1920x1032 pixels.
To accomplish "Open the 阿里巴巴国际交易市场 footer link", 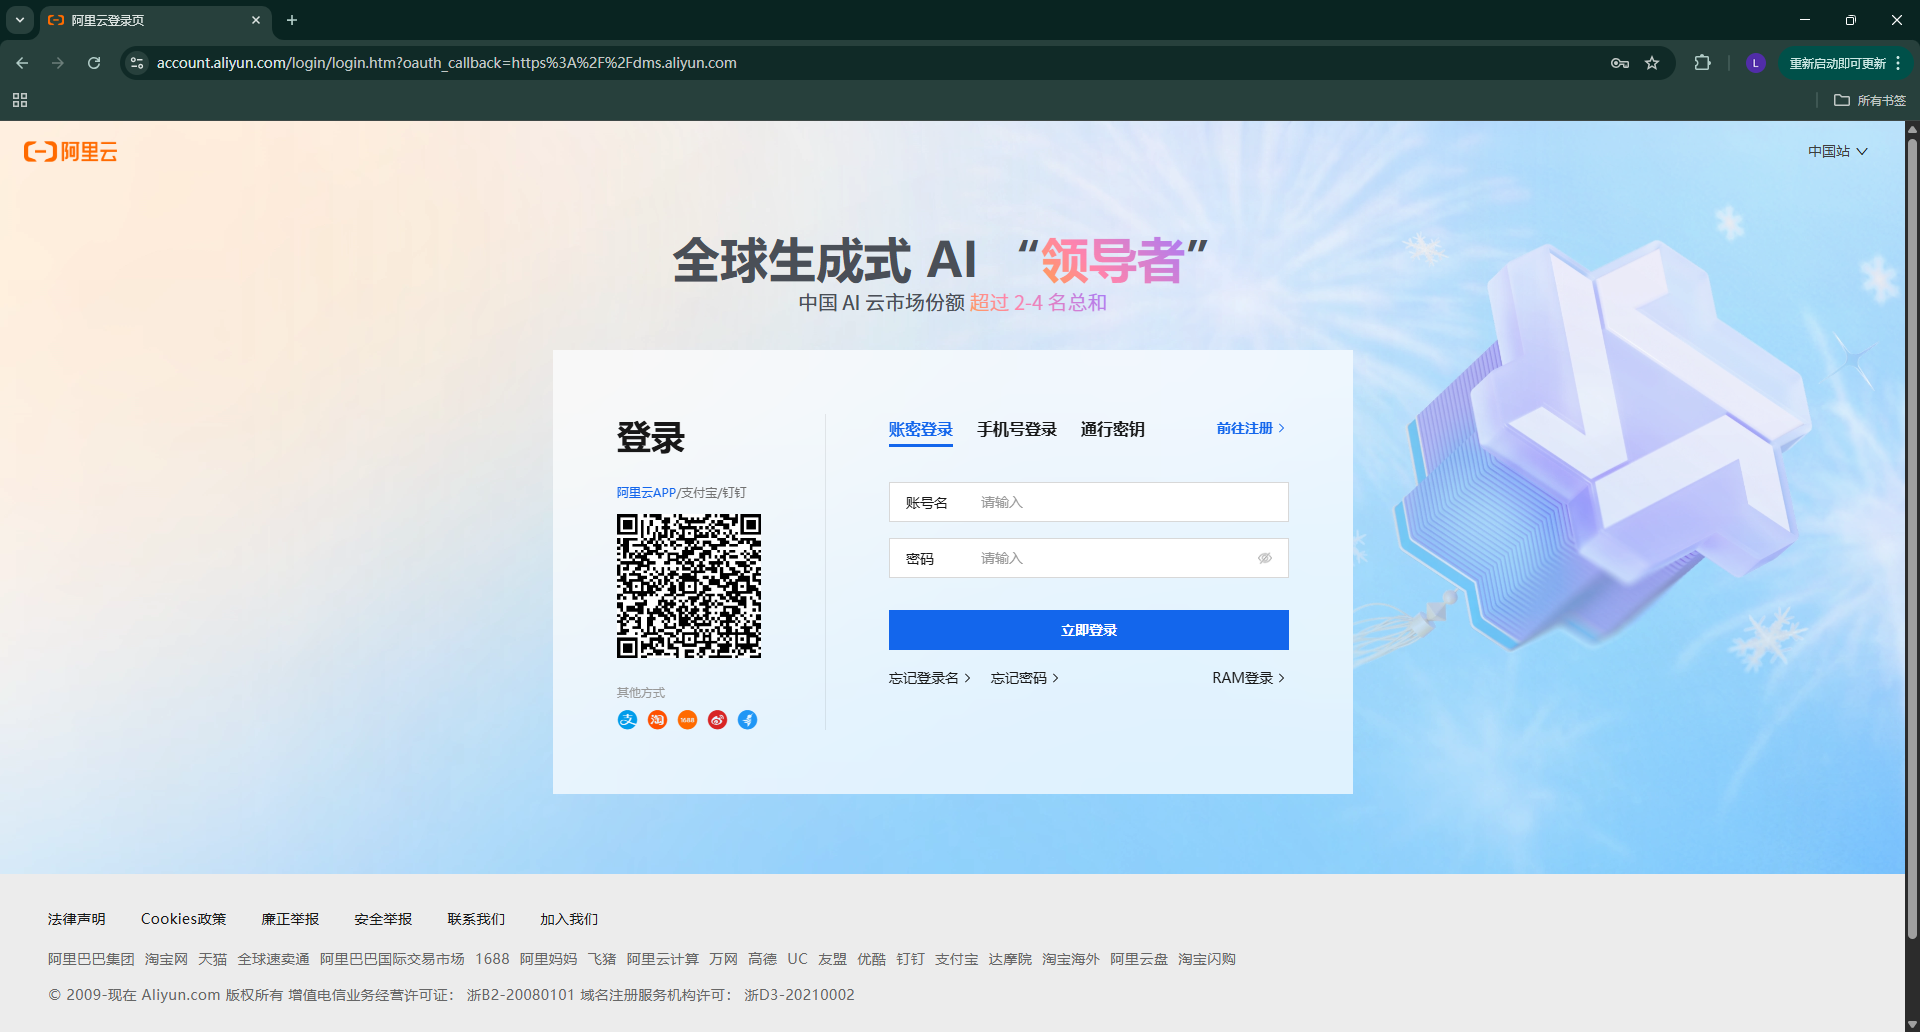I will pos(392,959).
